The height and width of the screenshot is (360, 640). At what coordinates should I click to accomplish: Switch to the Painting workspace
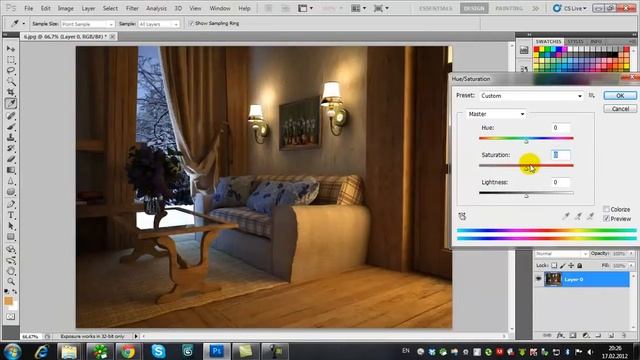509,8
